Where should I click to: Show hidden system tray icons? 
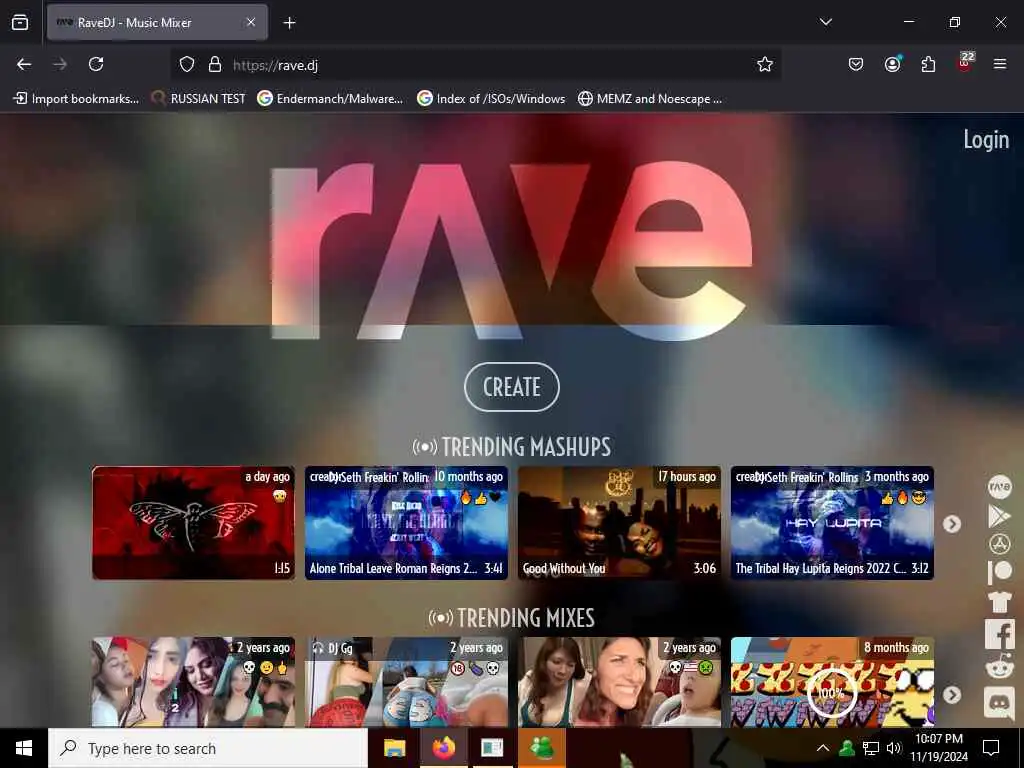[x=823, y=748]
